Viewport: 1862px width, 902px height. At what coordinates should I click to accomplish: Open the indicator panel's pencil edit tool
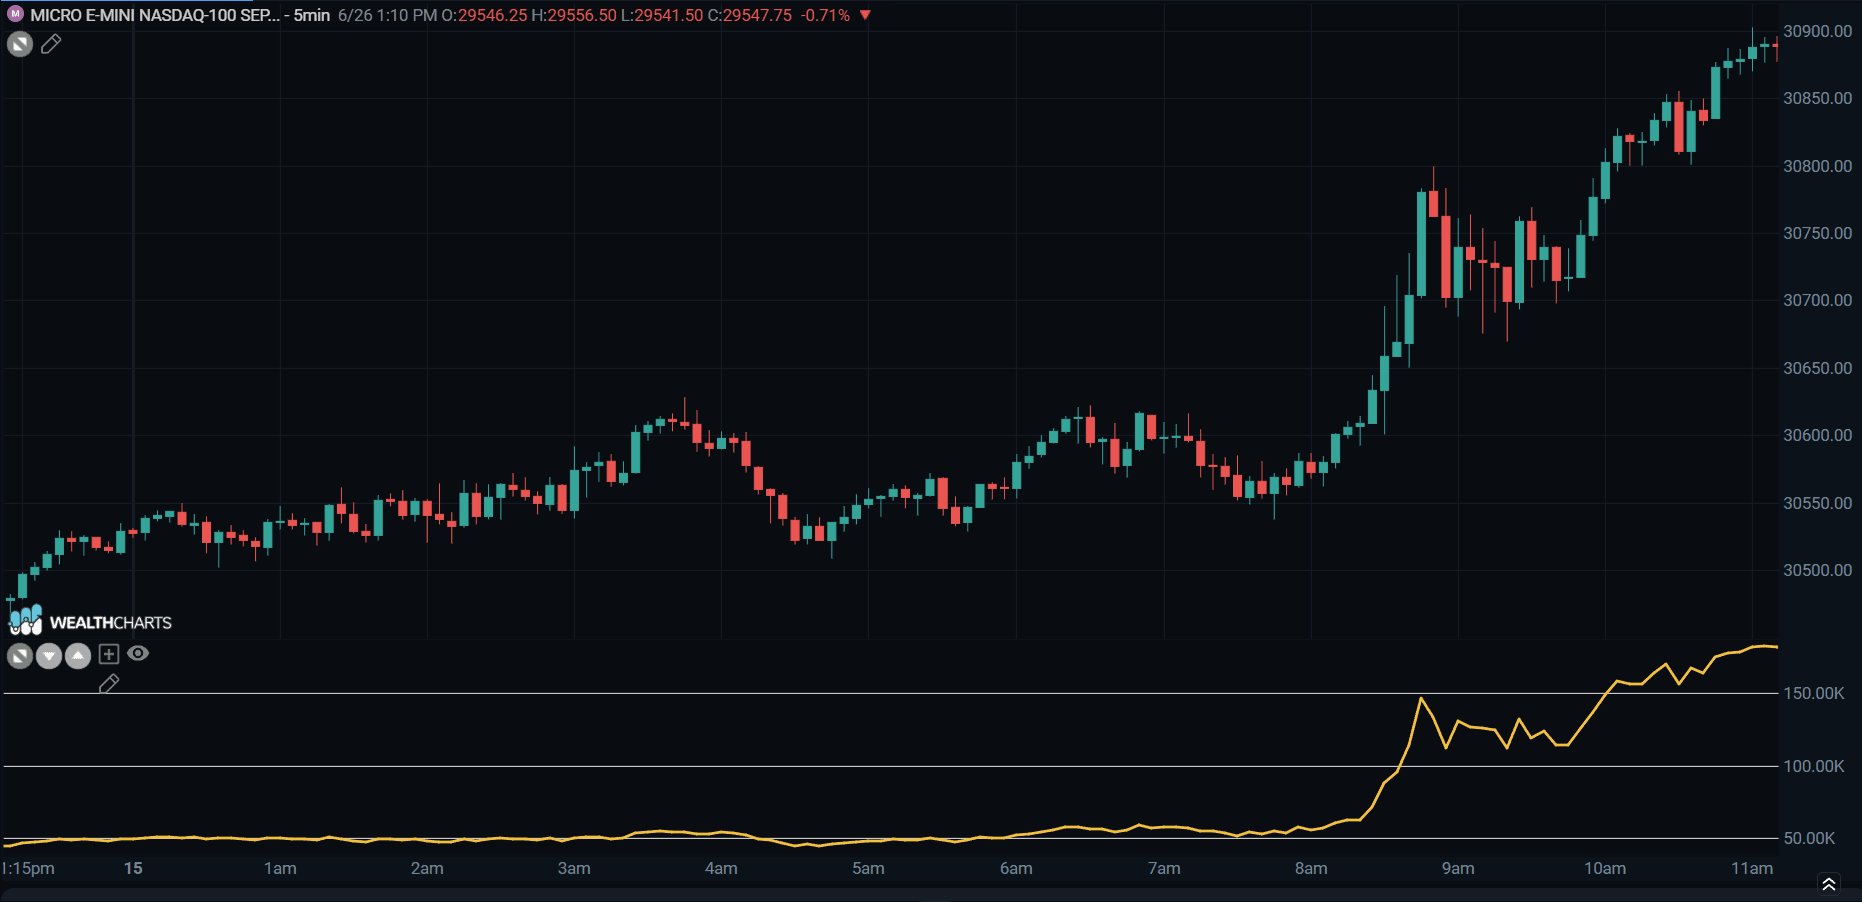(x=109, y=684)
